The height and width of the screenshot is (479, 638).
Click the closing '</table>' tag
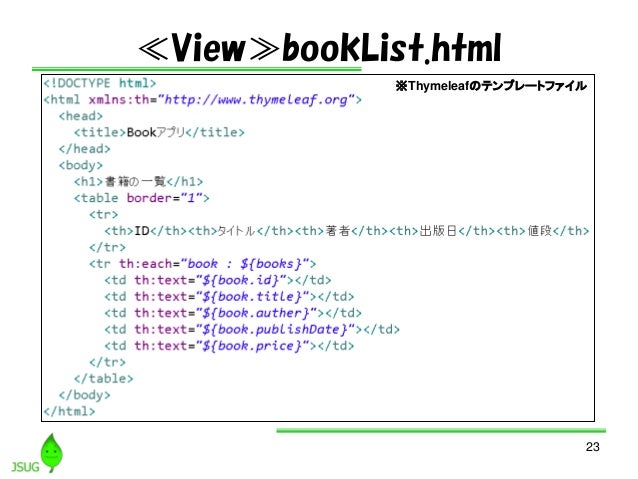(103, 378)
